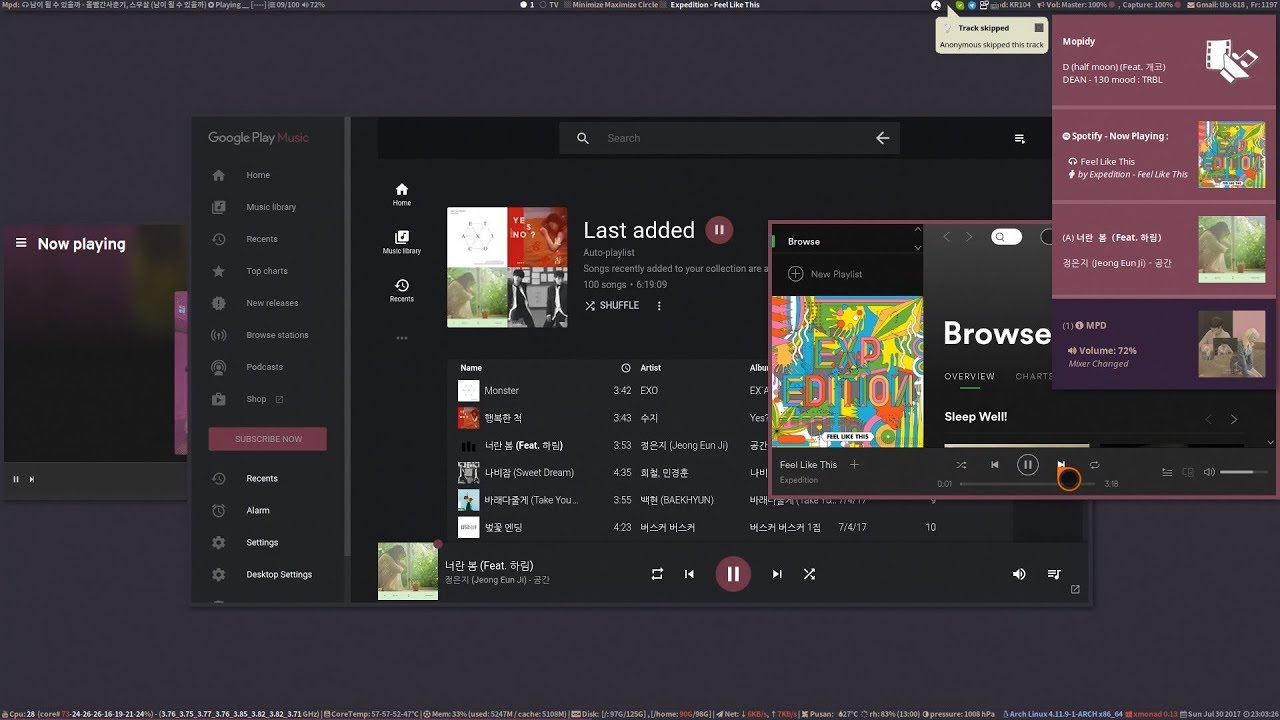Pause playback in Google Play player bar
Image resolution: width=1280 pixels, height=720 pixels.
[733, 574]
